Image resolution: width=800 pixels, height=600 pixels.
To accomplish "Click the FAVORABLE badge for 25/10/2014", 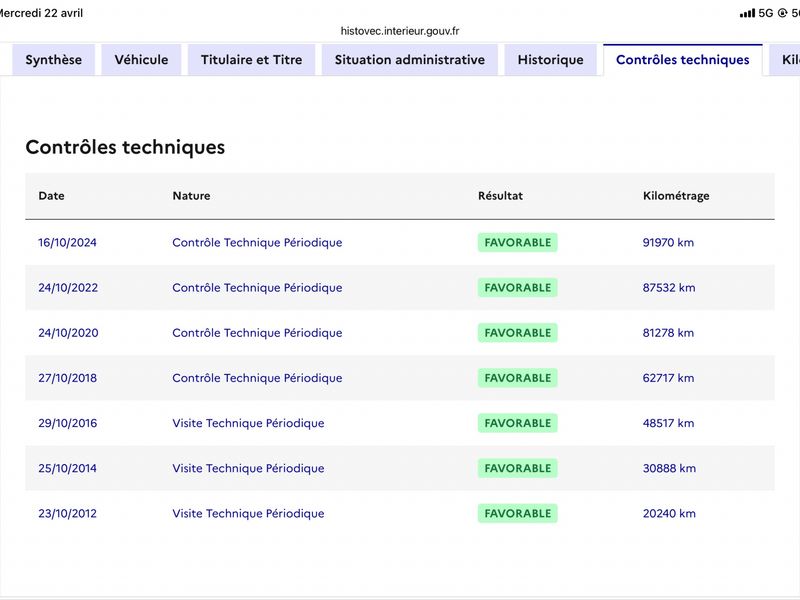I will (518, 468).
